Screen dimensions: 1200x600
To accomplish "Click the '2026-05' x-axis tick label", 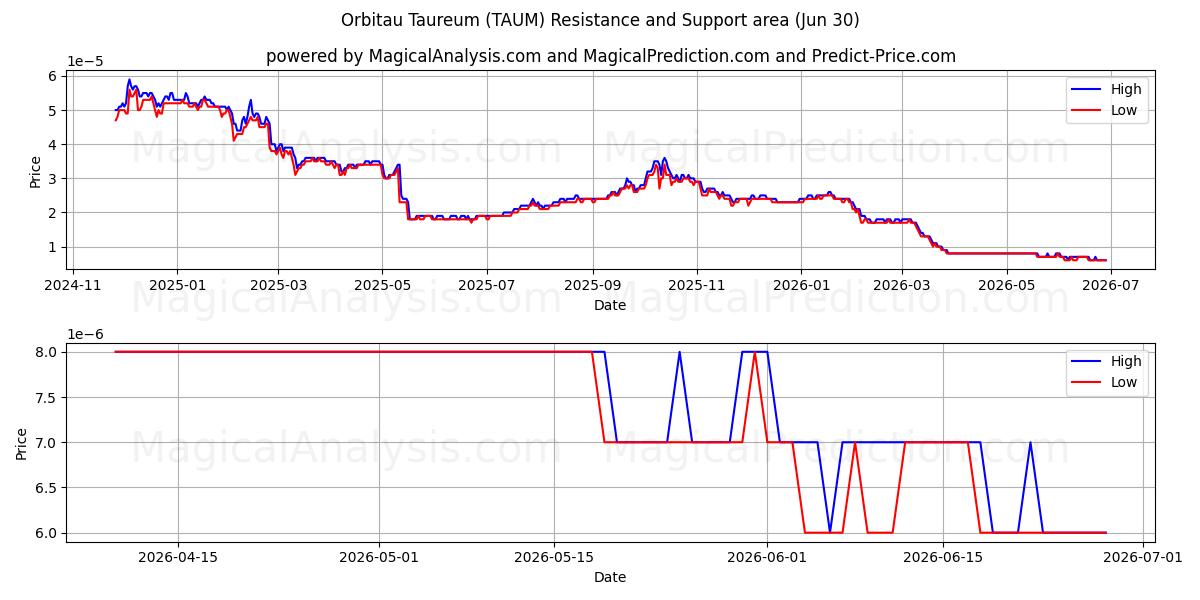I will click(1006, 286).
